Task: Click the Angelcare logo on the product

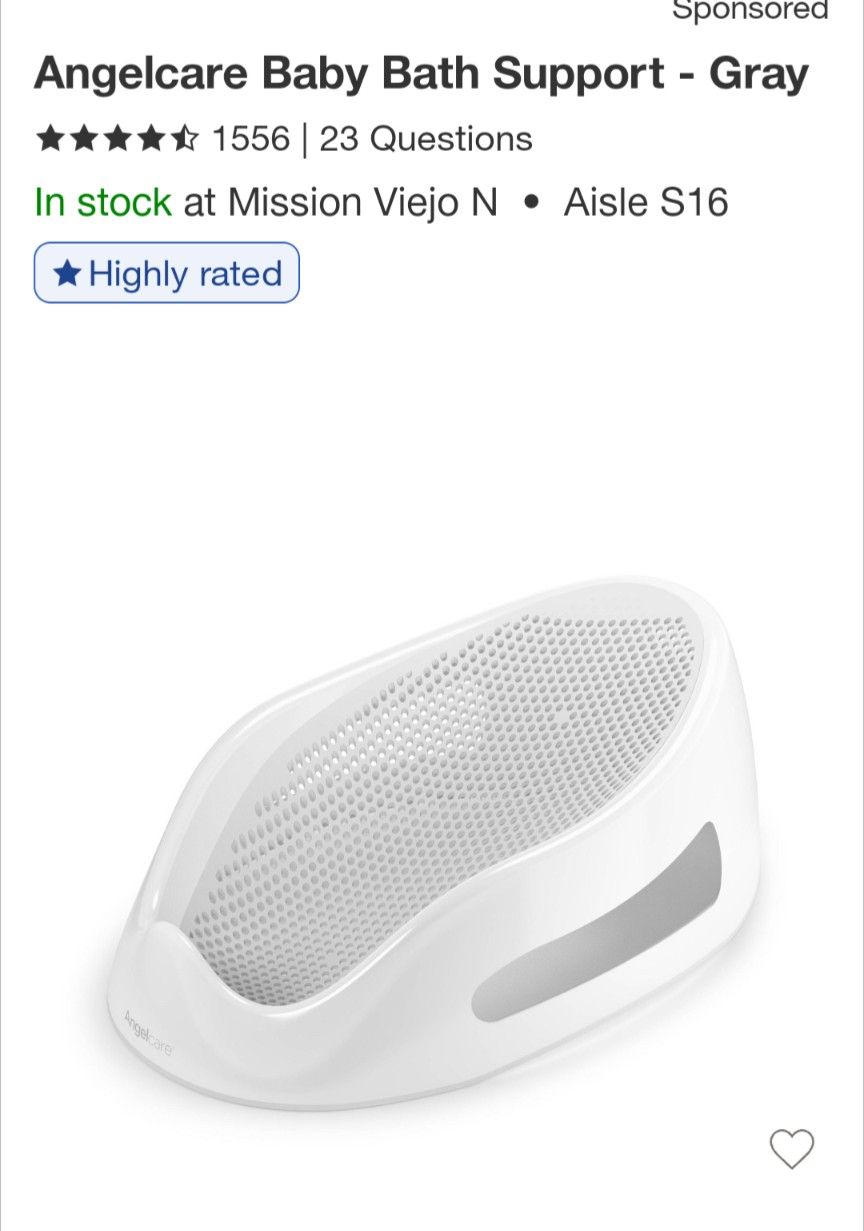Action: (x=148, y=1034)
